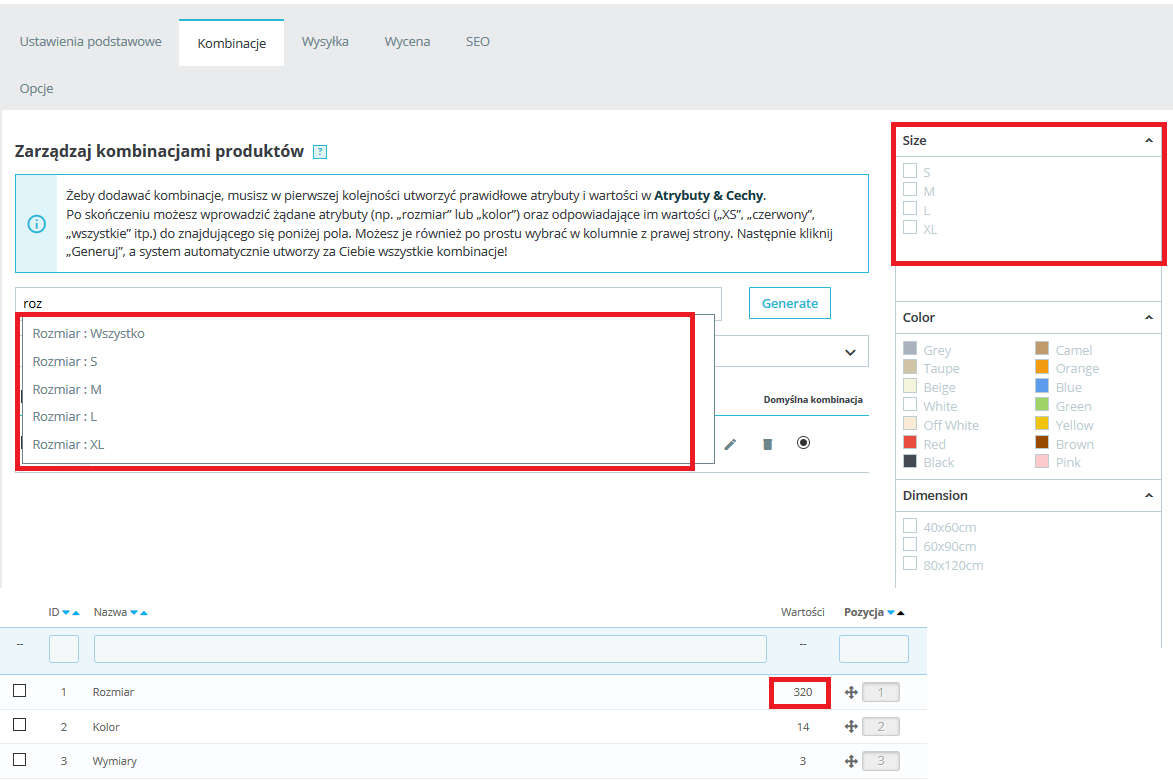Viewport: 1173px width, 780px height.
Task: Check the L size checkbox
Action: (x=910, y=209)
